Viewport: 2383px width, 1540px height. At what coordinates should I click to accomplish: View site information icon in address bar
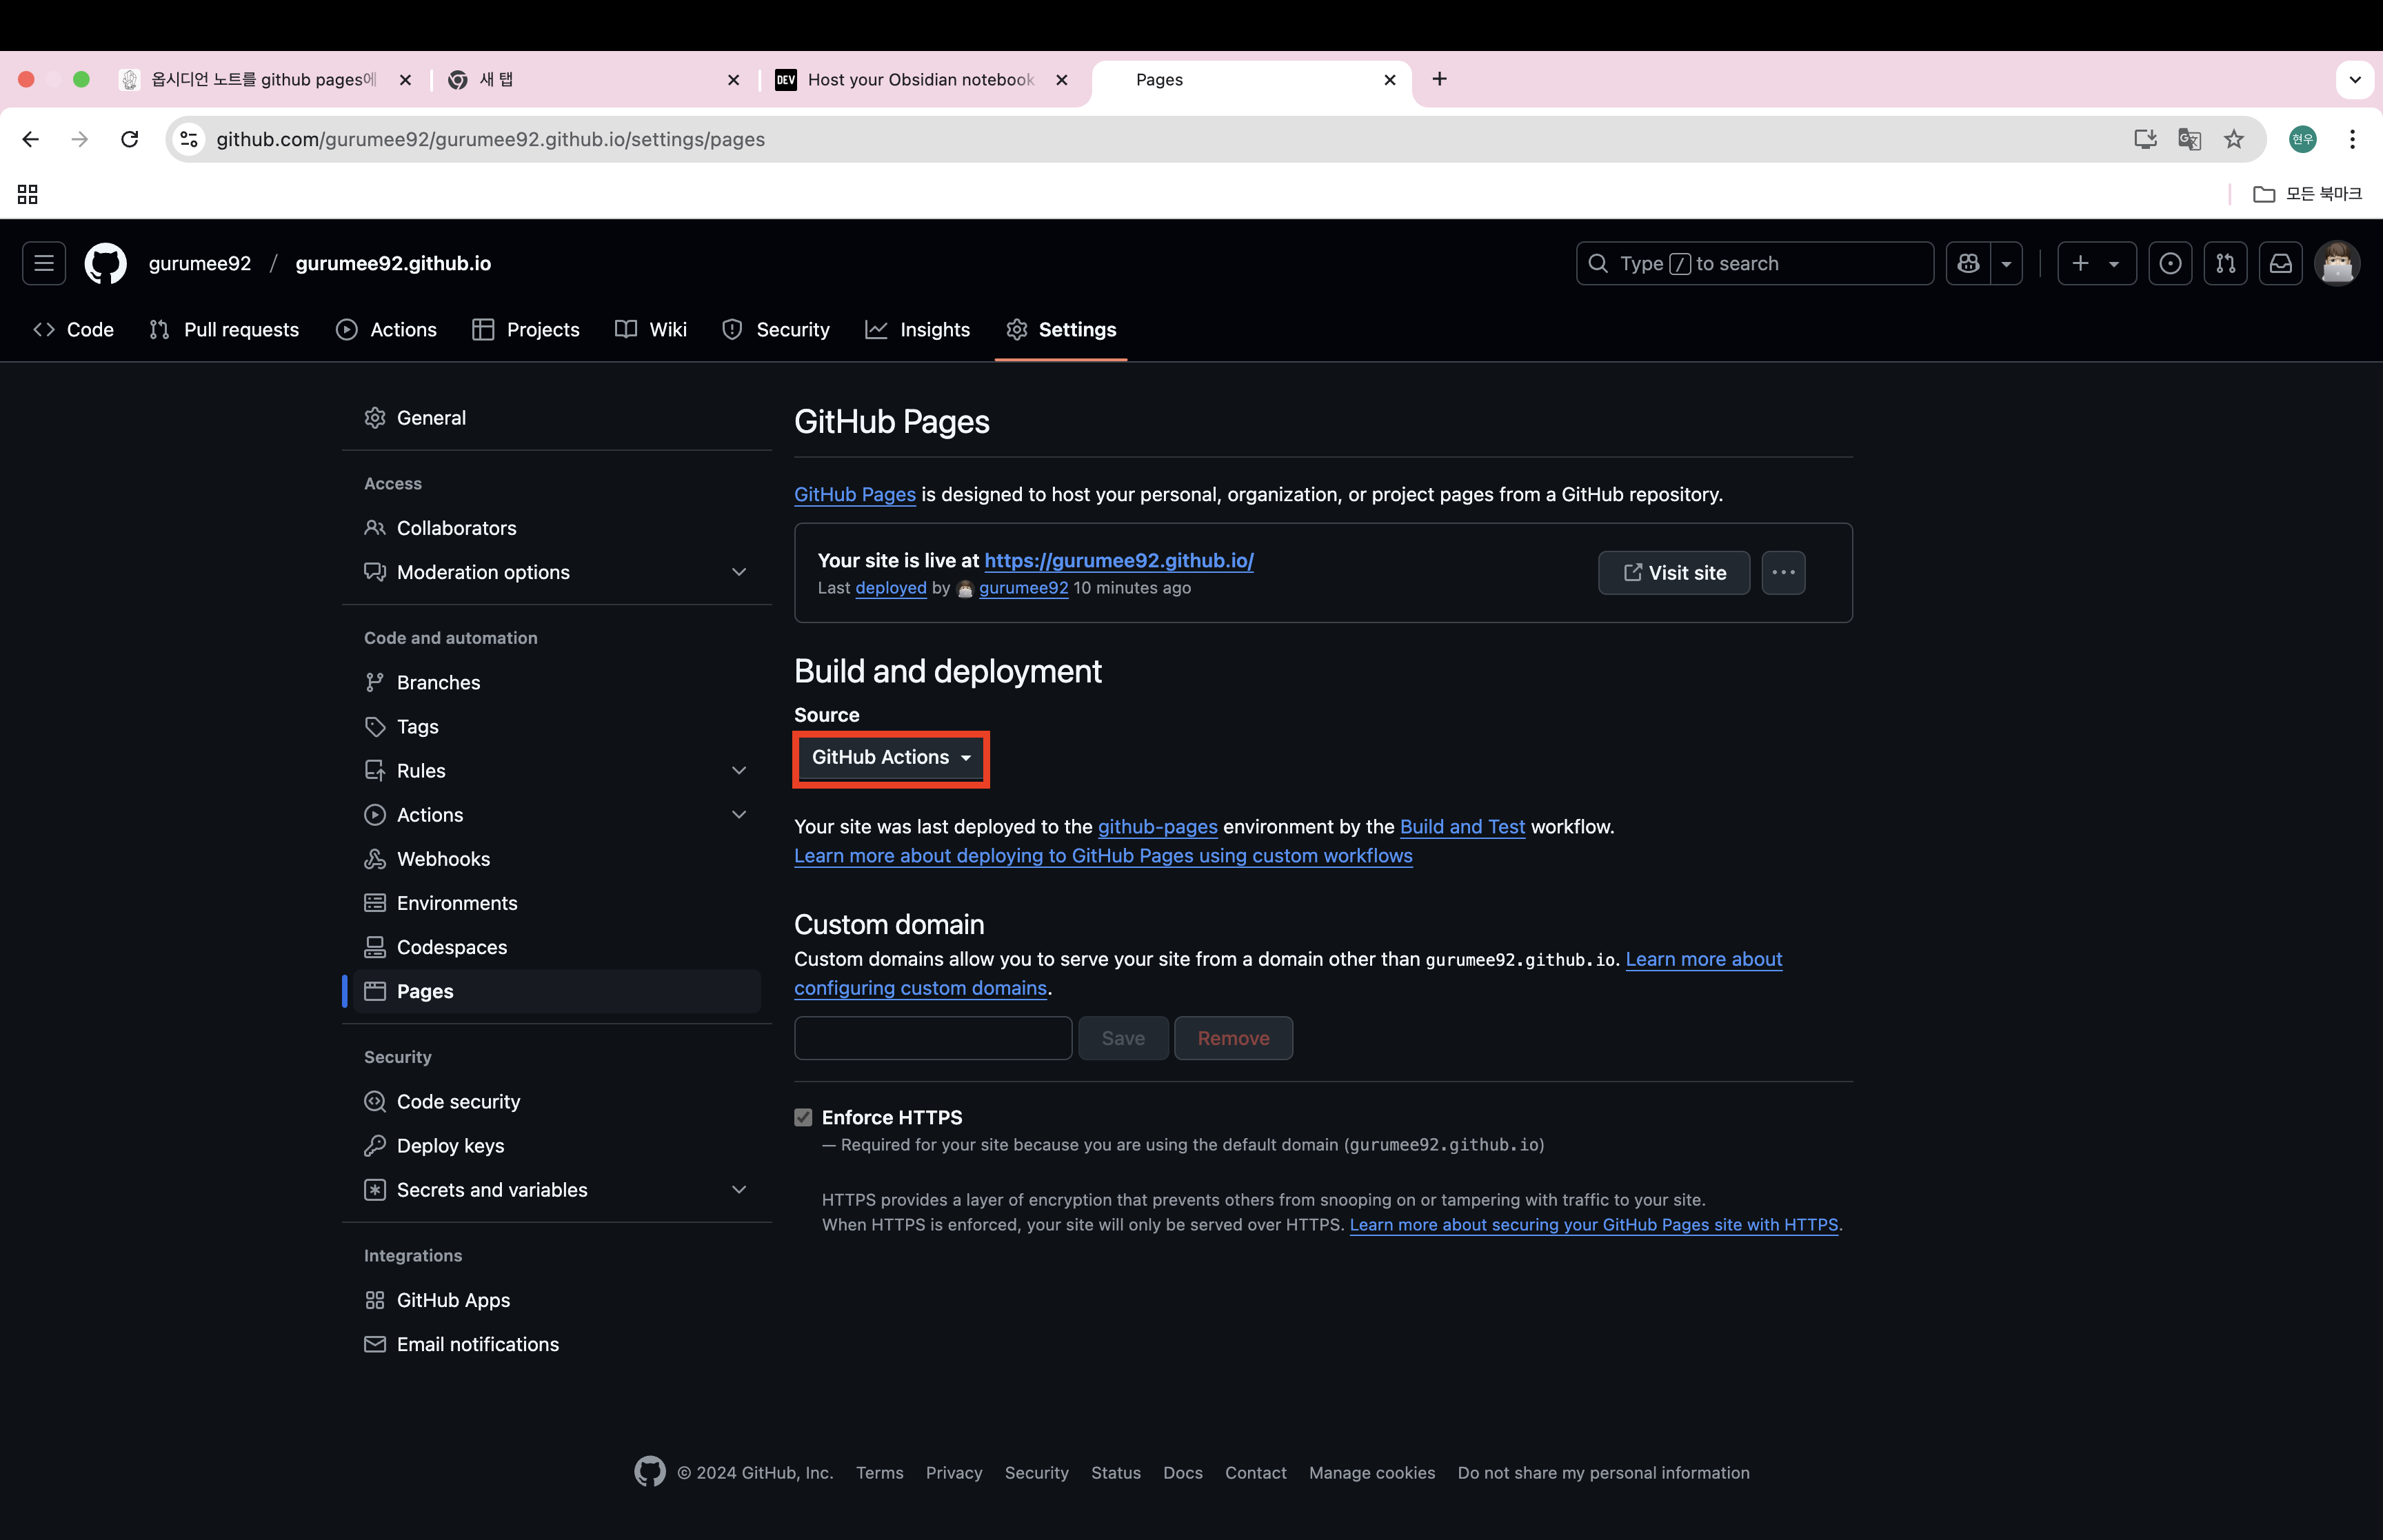(189, 139)
